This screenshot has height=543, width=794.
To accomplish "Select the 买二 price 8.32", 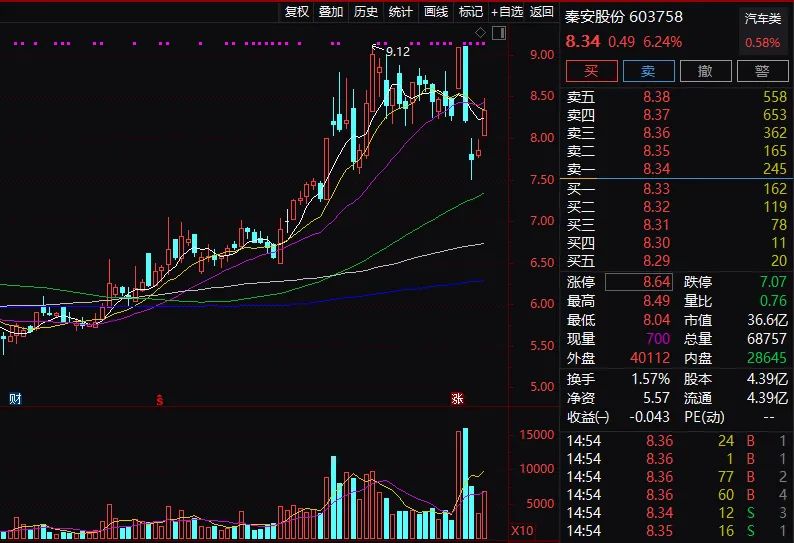I will coord(656,207).
